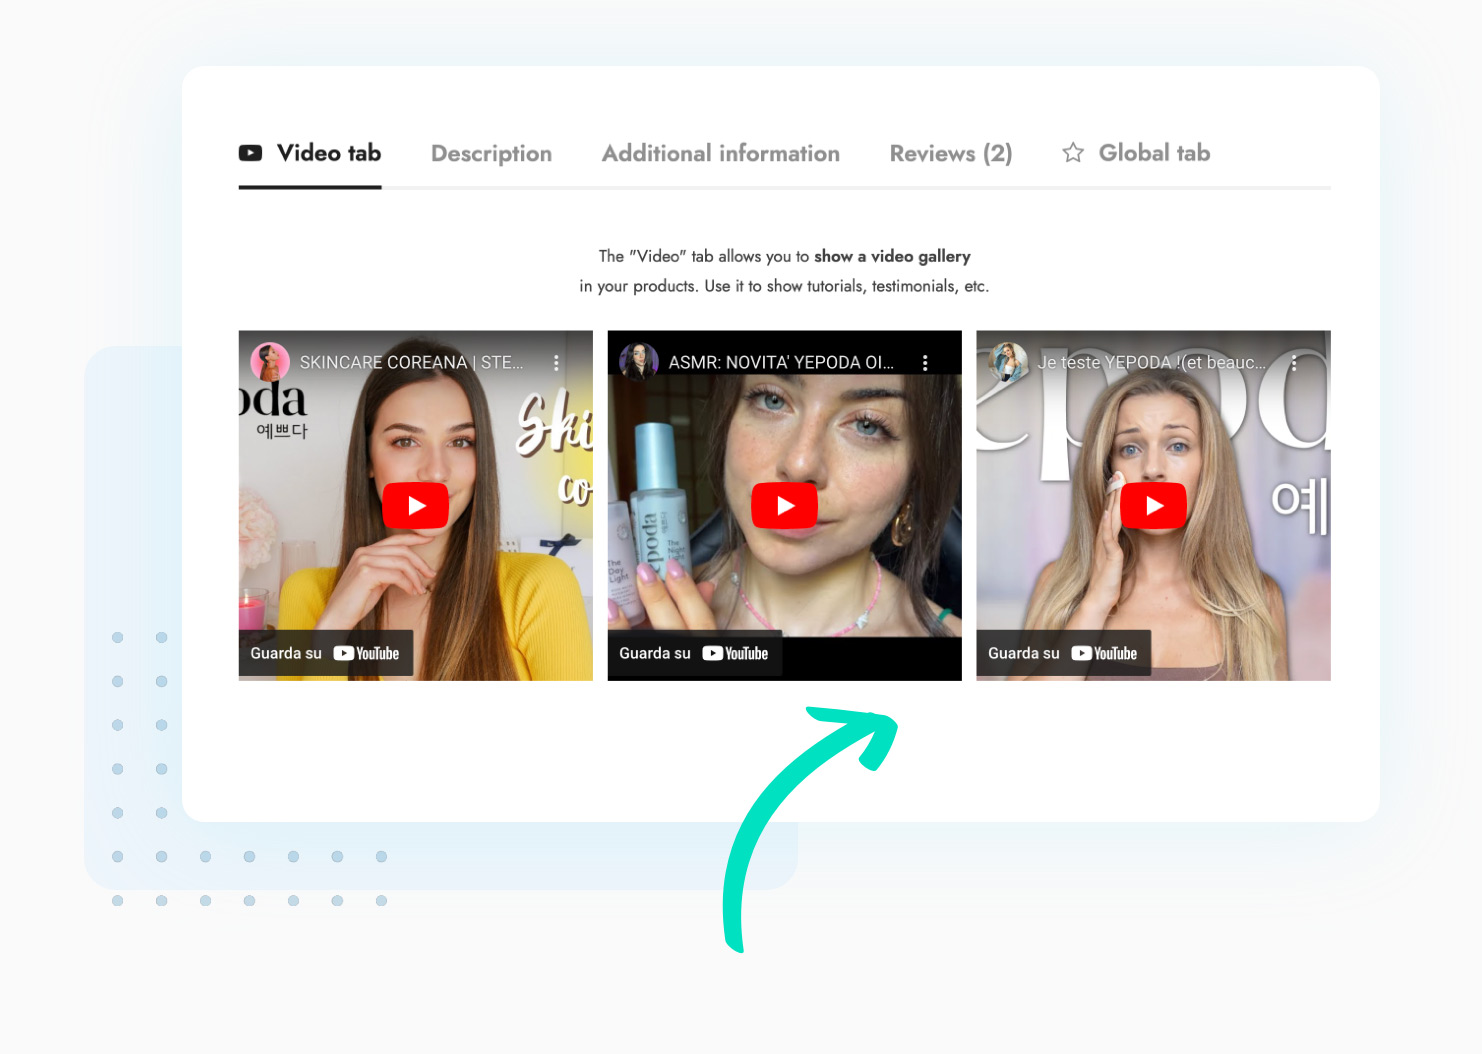This screenshot has width=1482, height=1054.
Task: Open the three-dot menu on the Je teste YEPODA video
Action: [x=1294, y=363]
